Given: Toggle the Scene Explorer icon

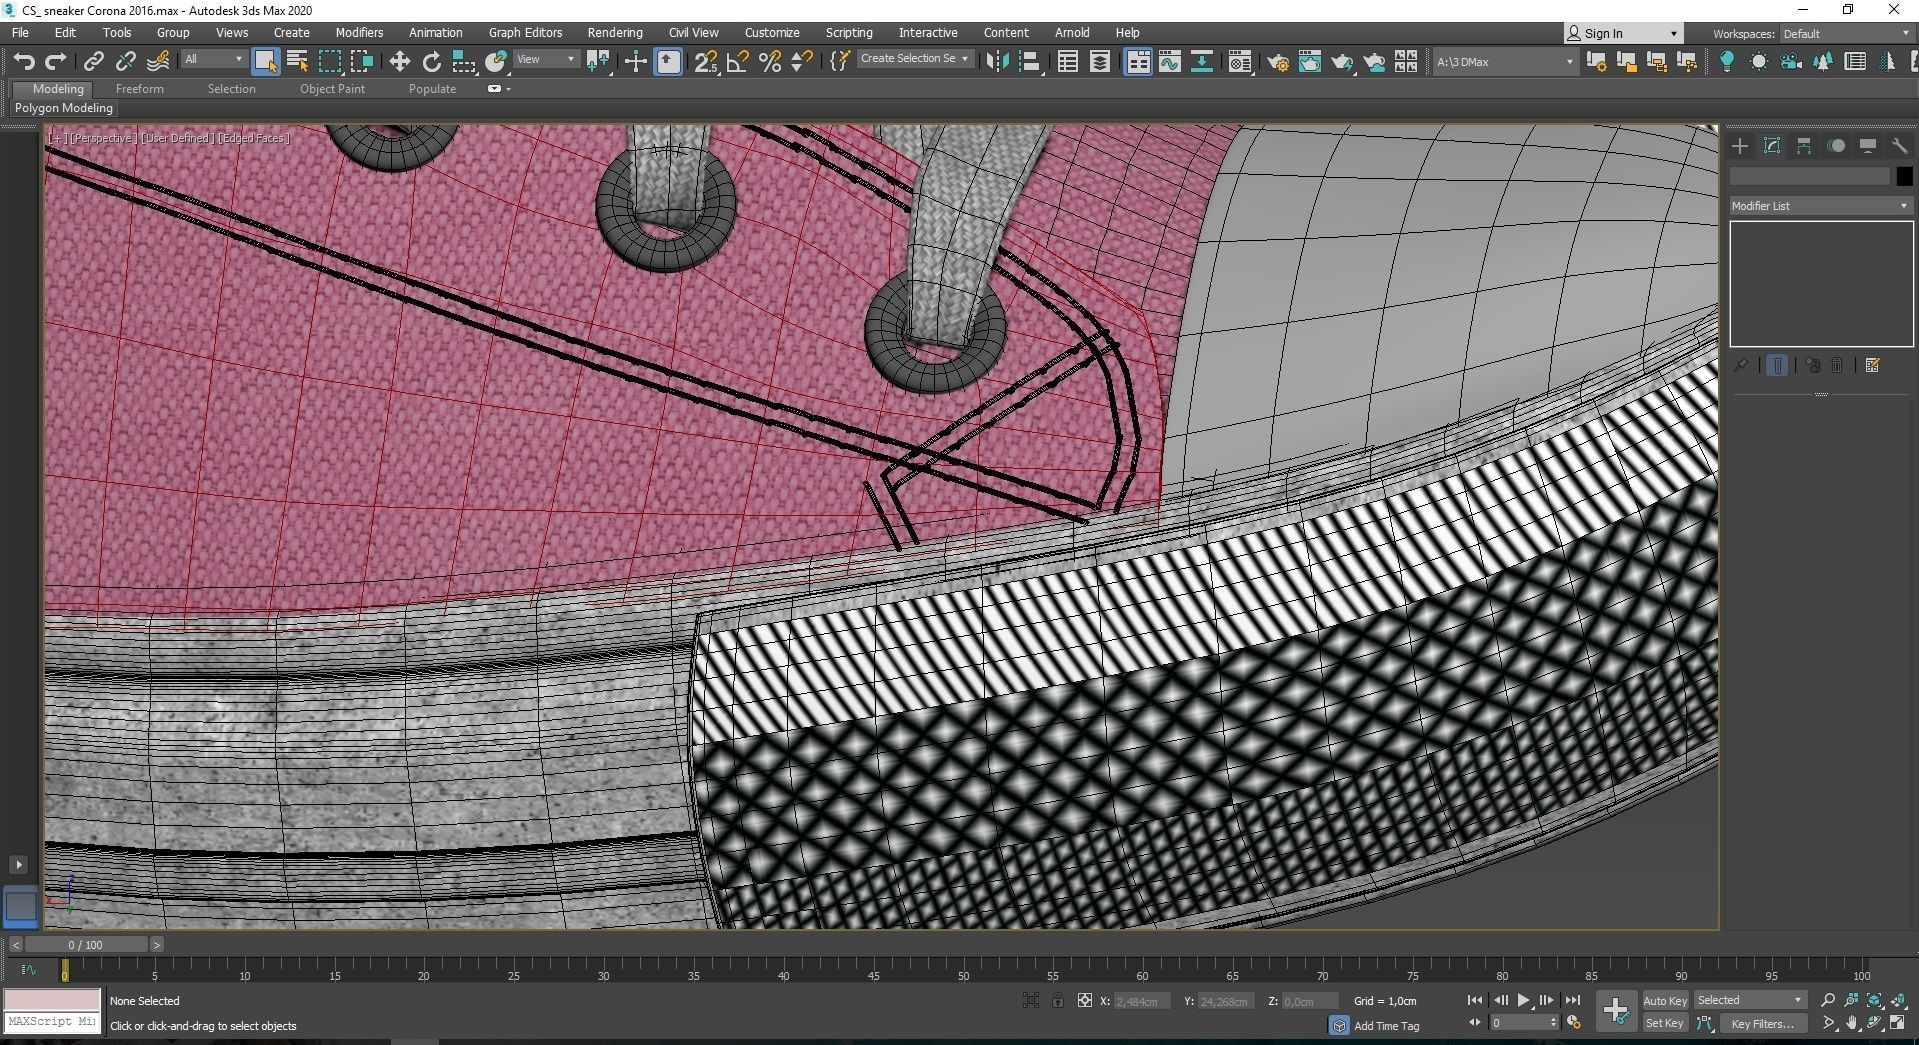Looking at the screenshot, I should tap(1067, 62).
